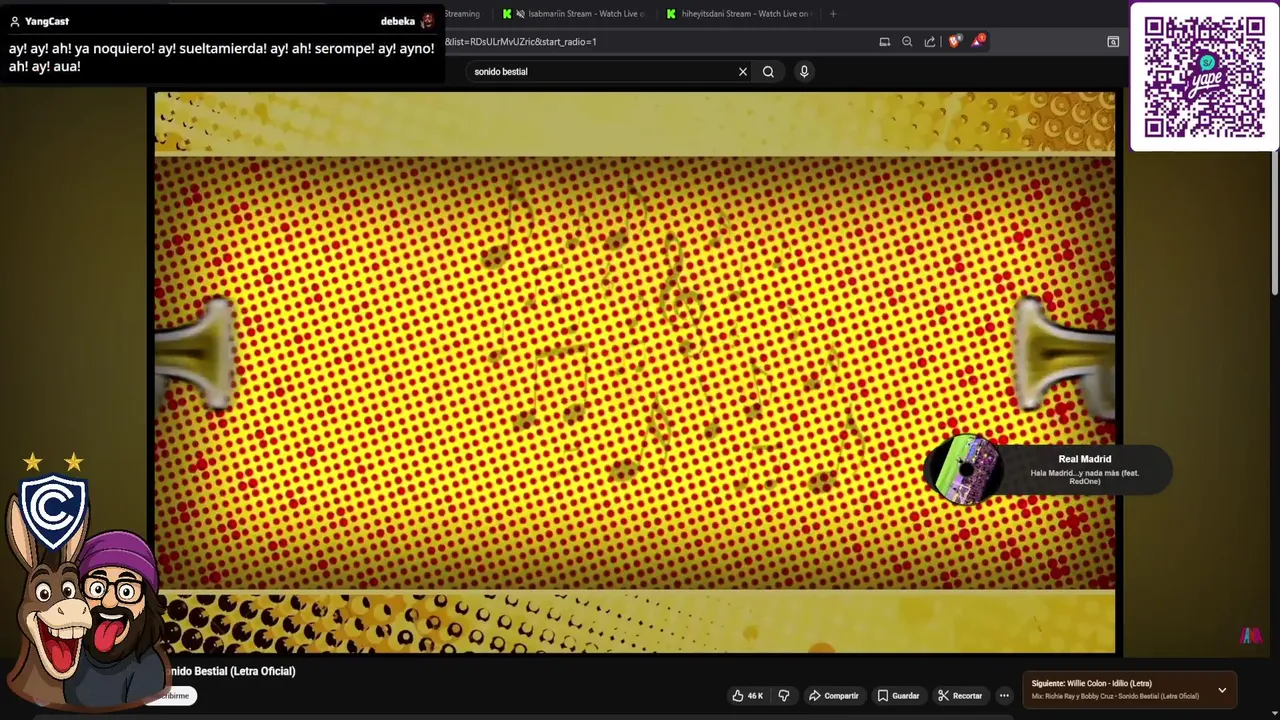Click 'Siguiente: Willie Colon - Idilio (Letra)' text

[x=1092, y=683]
